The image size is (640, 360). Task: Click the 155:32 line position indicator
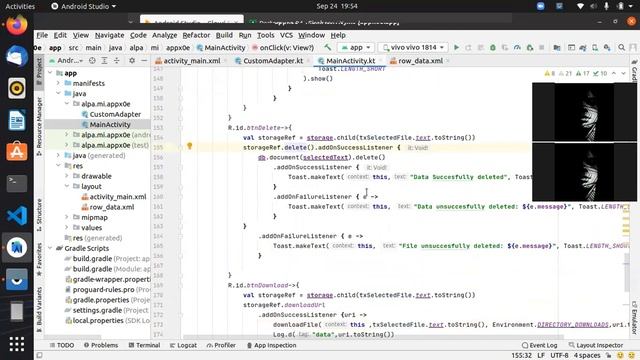coord(522,356)
